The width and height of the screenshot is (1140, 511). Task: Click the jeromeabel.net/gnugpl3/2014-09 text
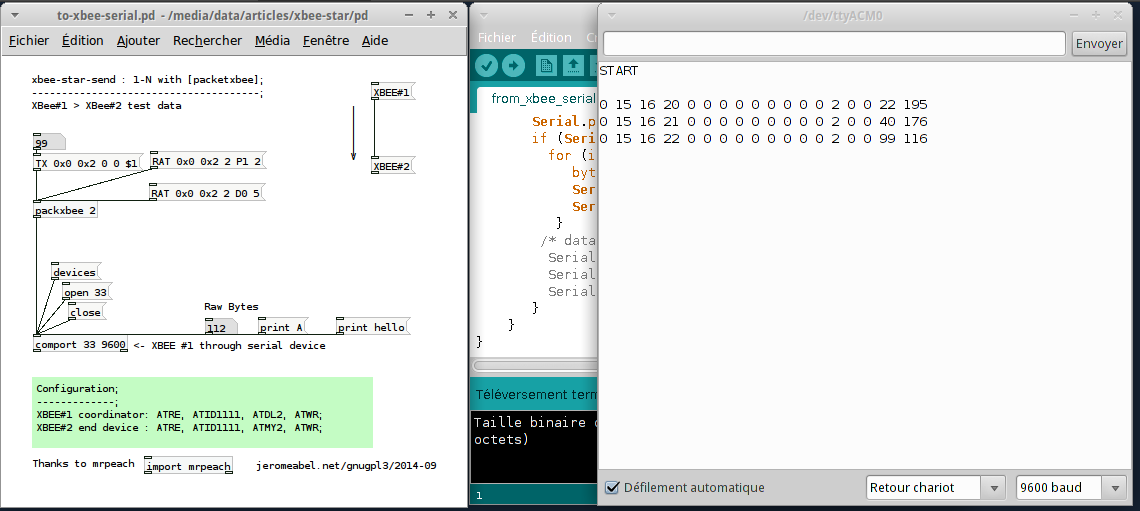(x=347, y=465)
